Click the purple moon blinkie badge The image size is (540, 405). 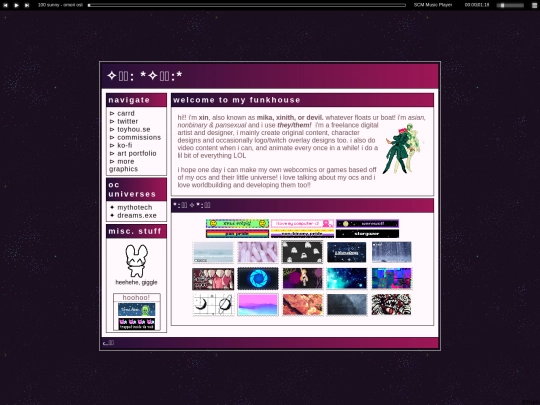click(367, 224)
